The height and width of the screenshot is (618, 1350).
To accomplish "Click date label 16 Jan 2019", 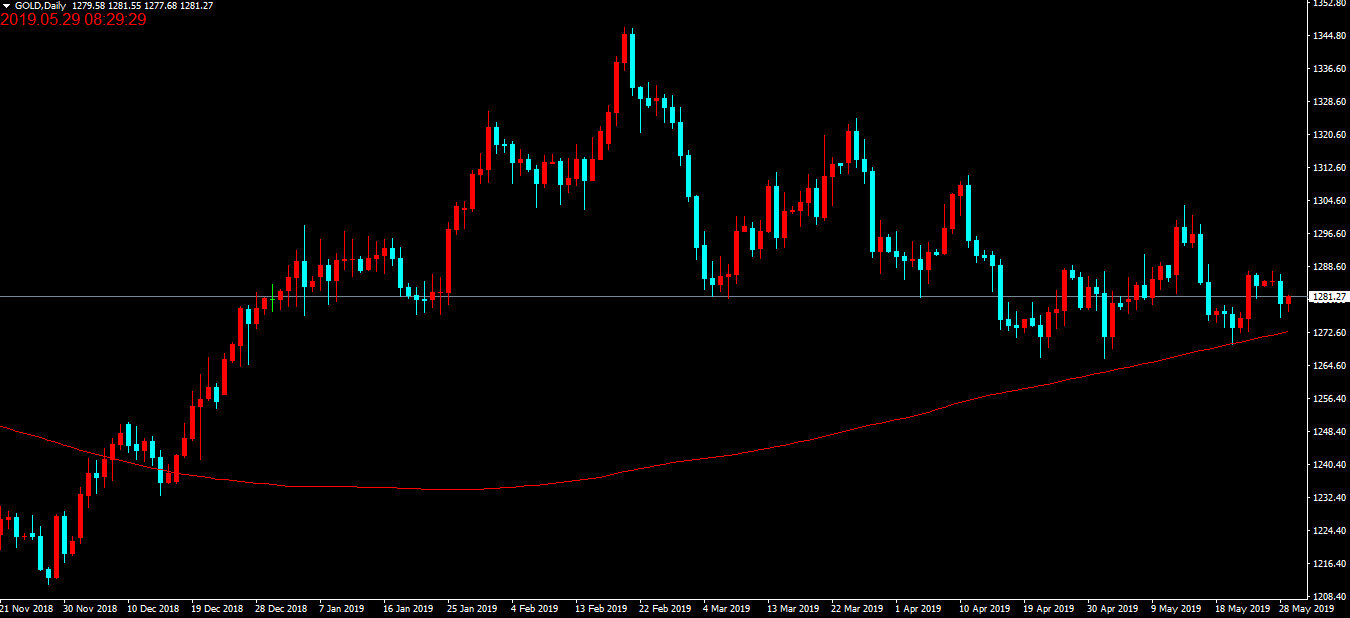I will tap(408, 608).
